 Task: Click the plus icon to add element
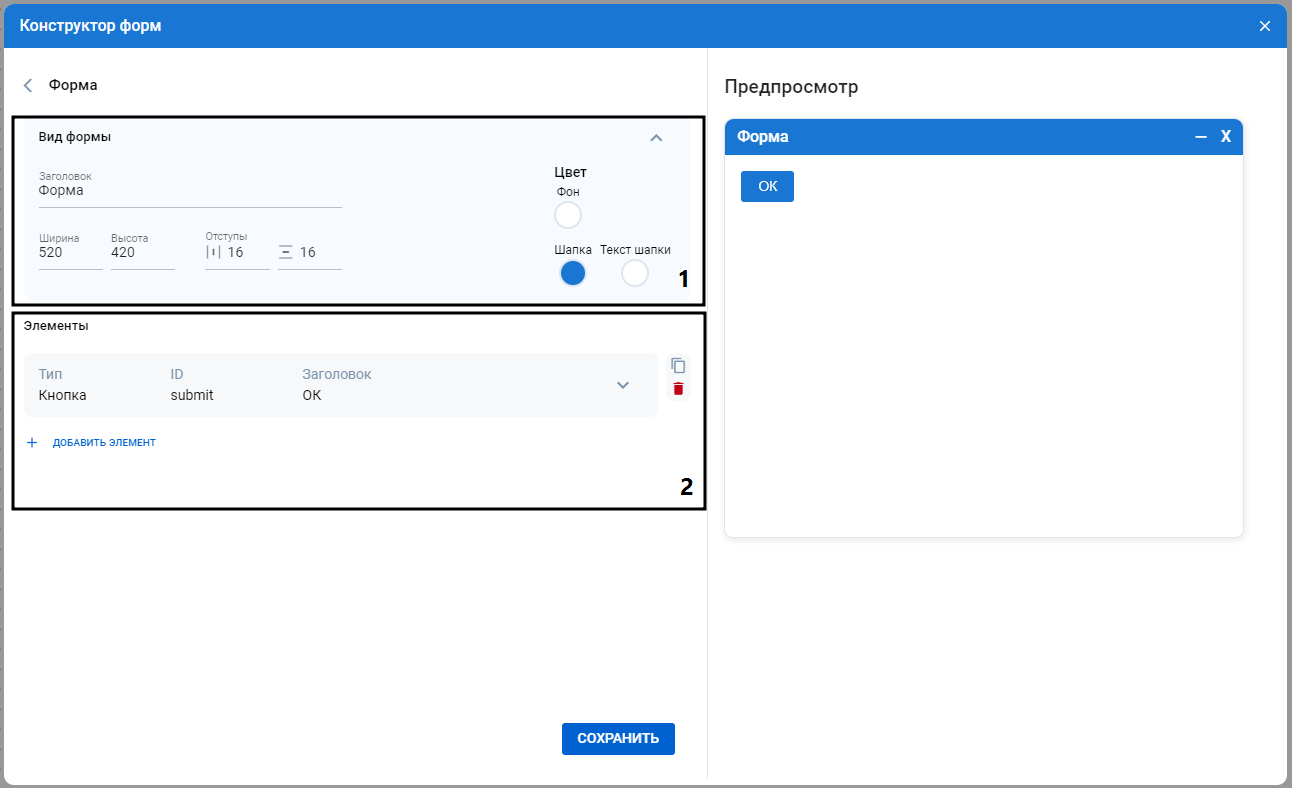[x=32, y=442]
